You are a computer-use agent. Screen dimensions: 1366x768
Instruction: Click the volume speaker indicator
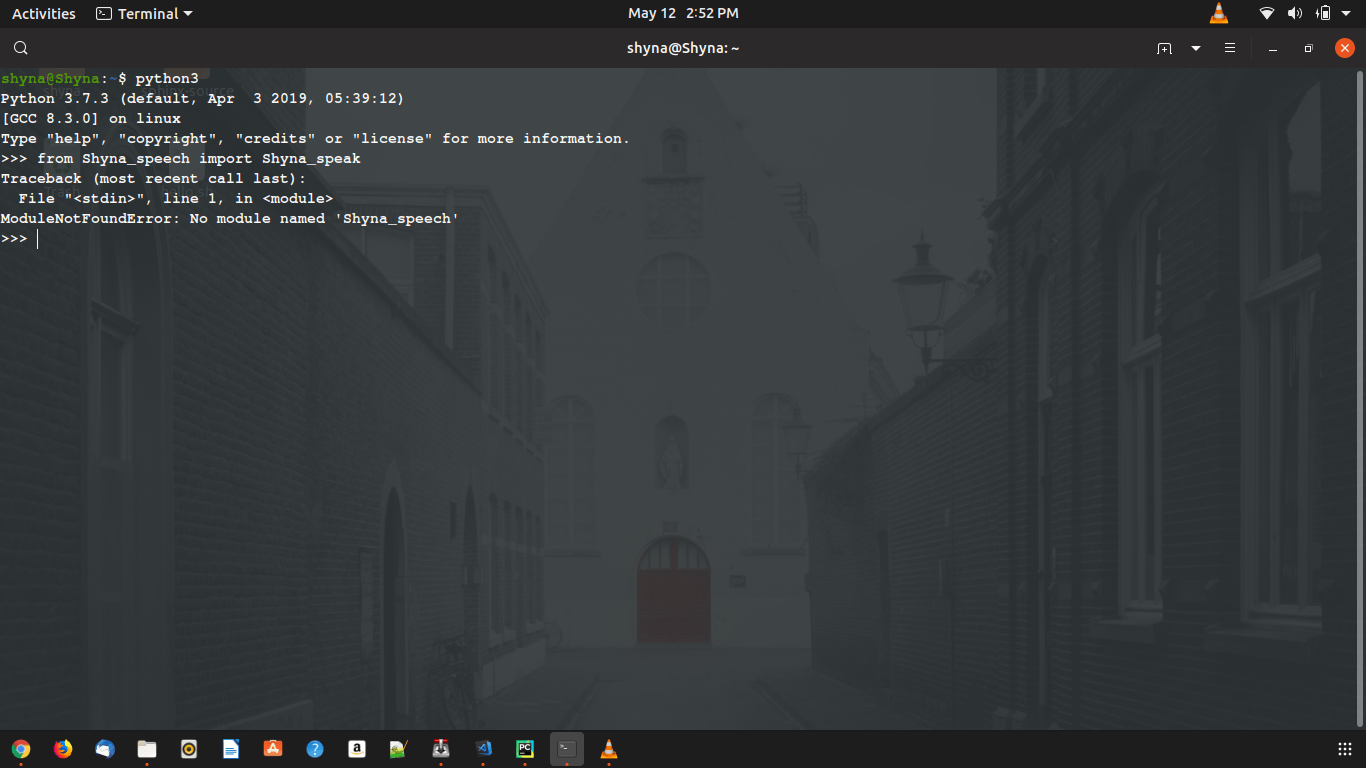coord(1295,14)
